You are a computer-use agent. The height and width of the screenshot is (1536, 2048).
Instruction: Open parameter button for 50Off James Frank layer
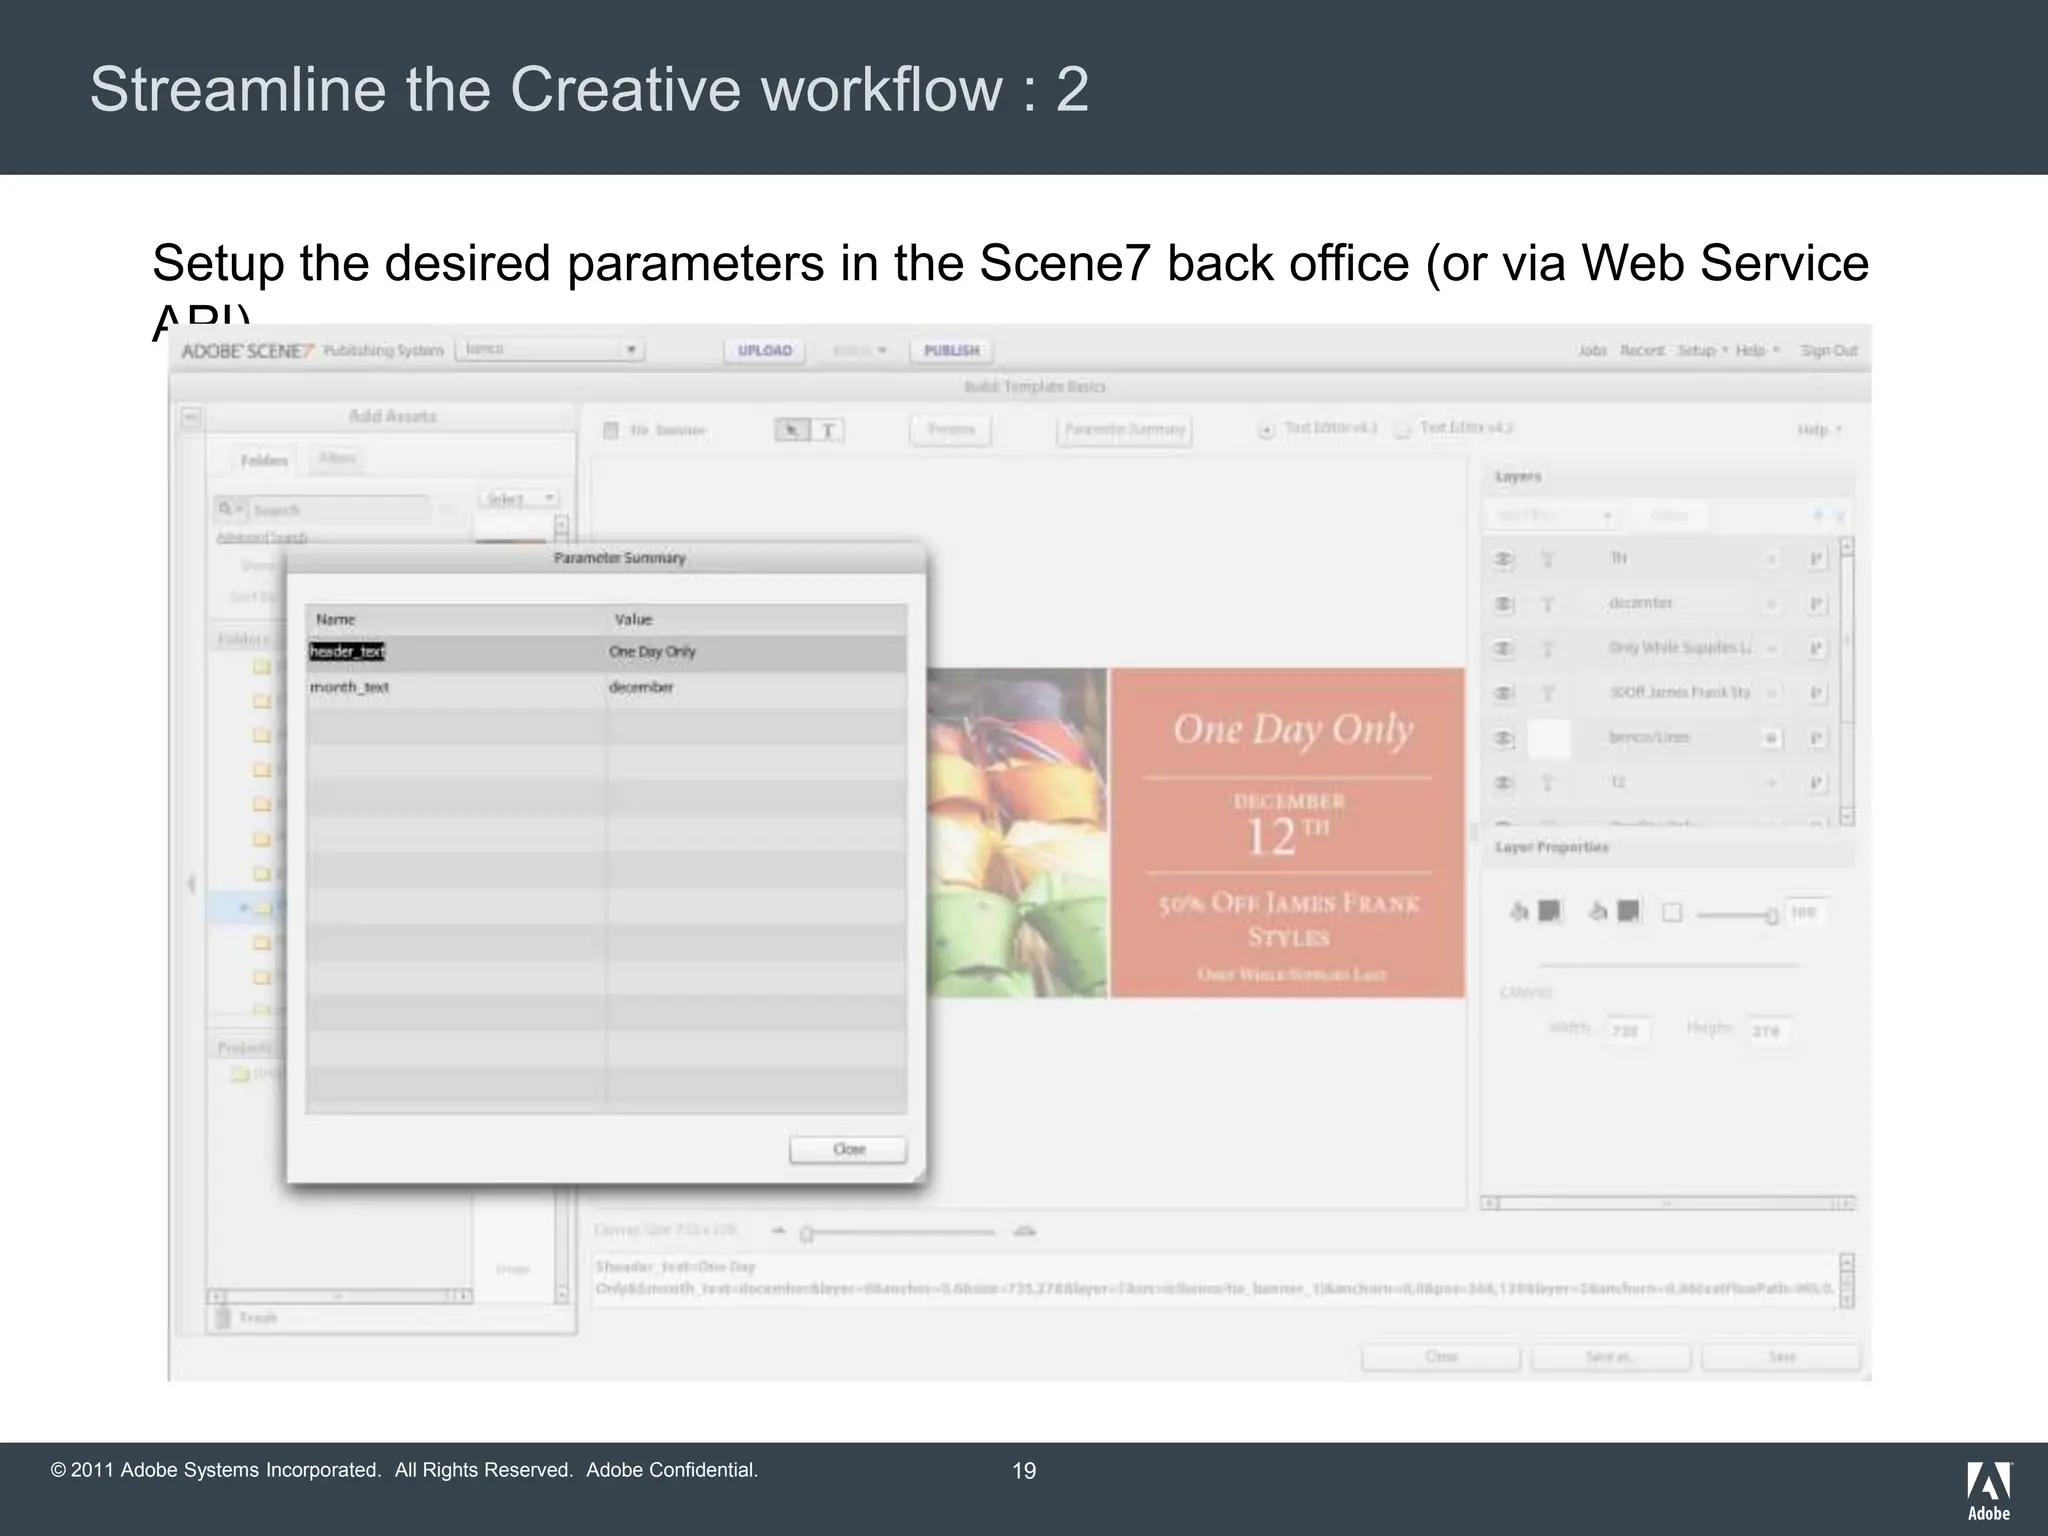coord(1817,693)
